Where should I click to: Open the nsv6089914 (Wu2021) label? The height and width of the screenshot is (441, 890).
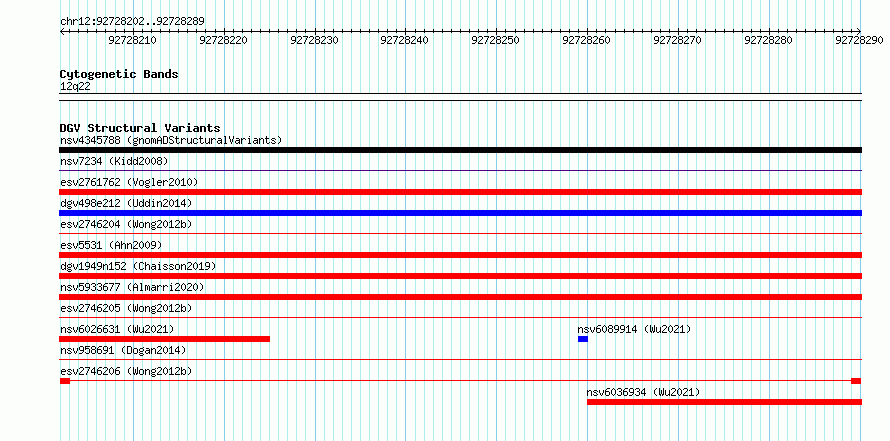(x=634, y=329)
